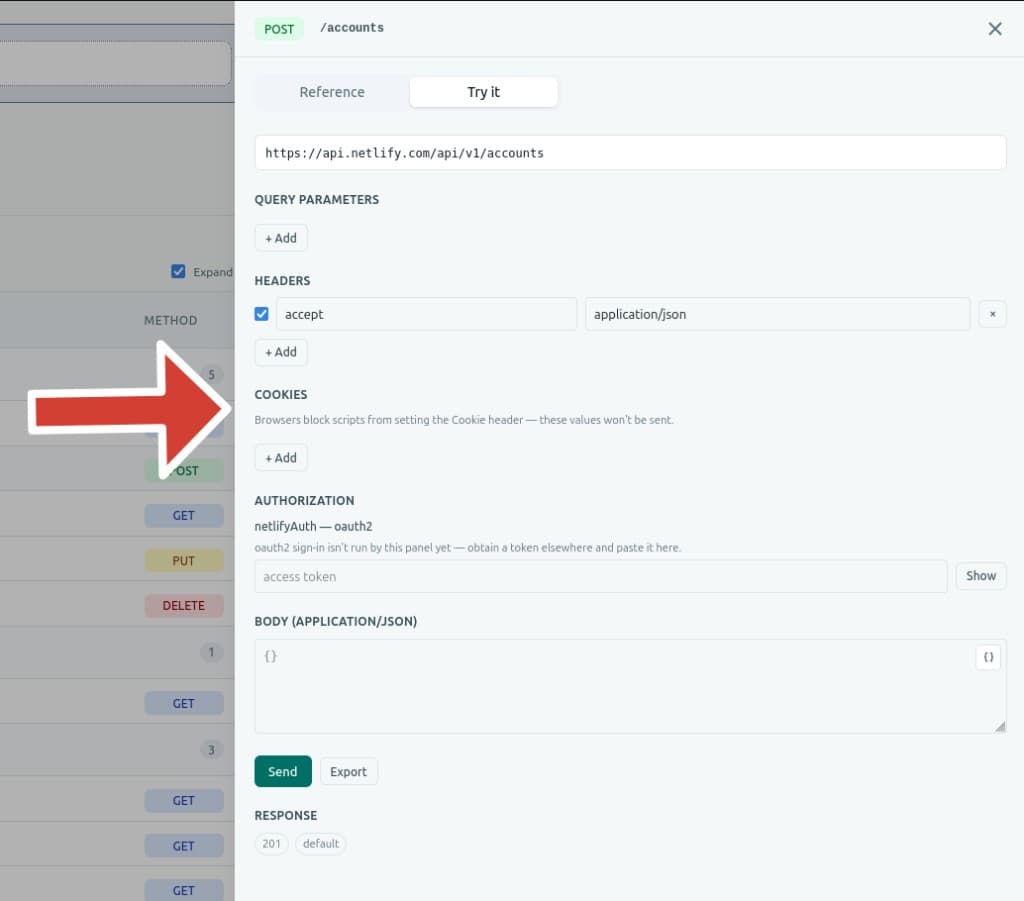Image resolution: width=1024 pixels, height=901 pixels.
Task: Click the DELETE method badge in background
Action: click(184, 606)
